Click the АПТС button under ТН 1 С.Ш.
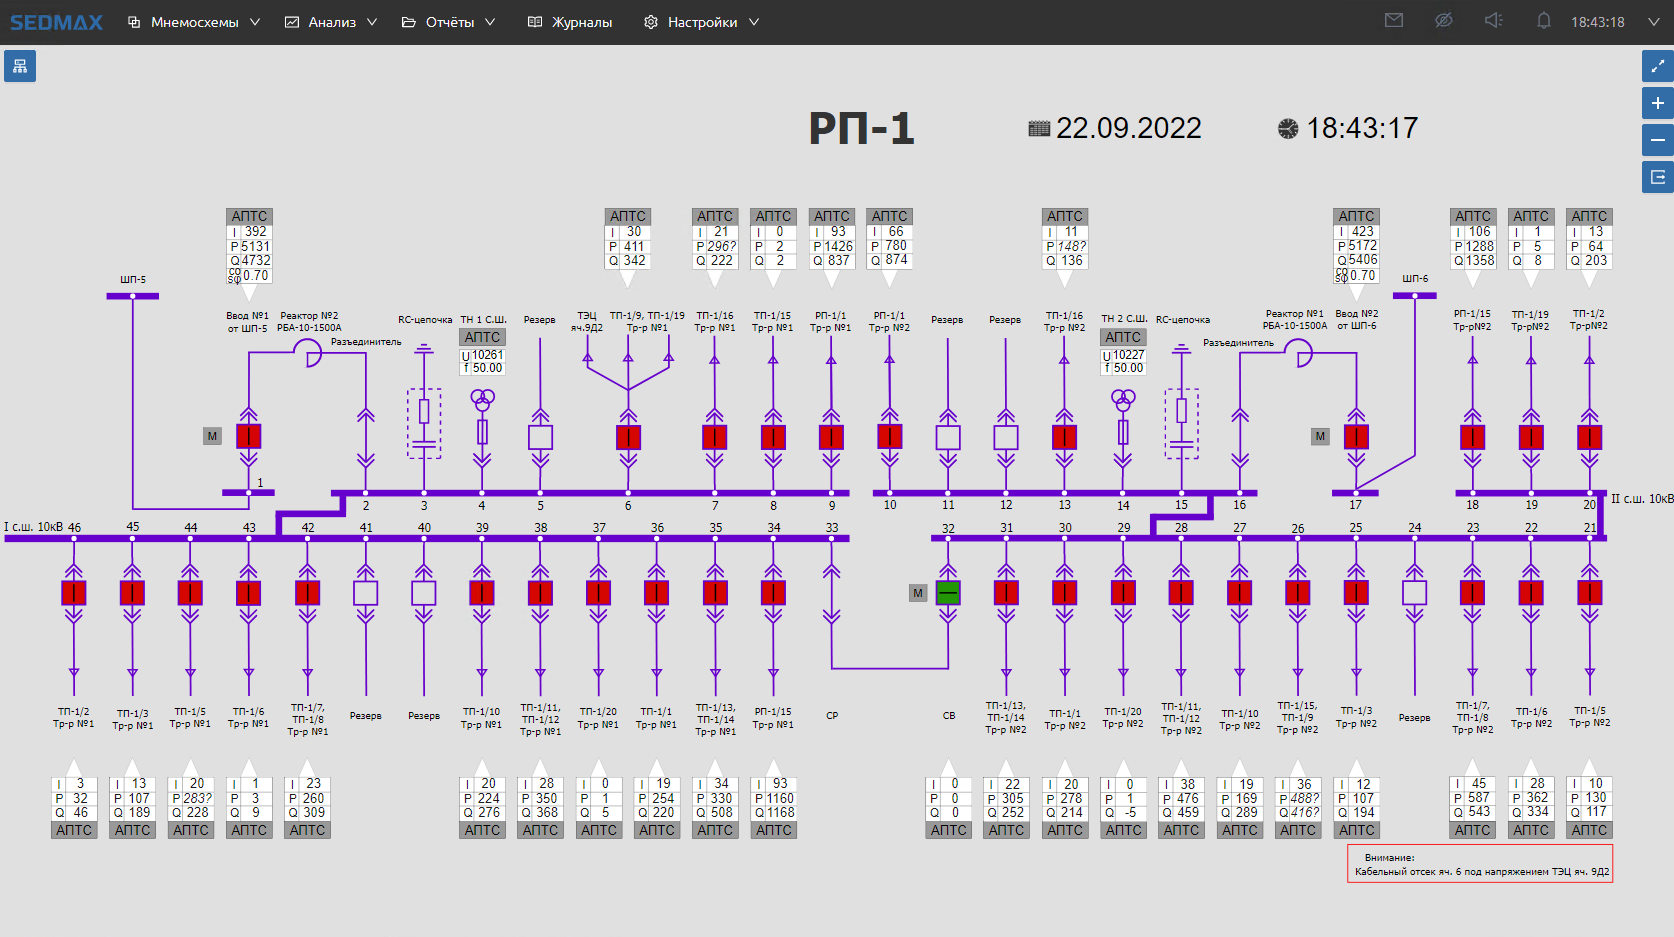Viewport: 1674px width, 937px height. [x=482, y=337]
